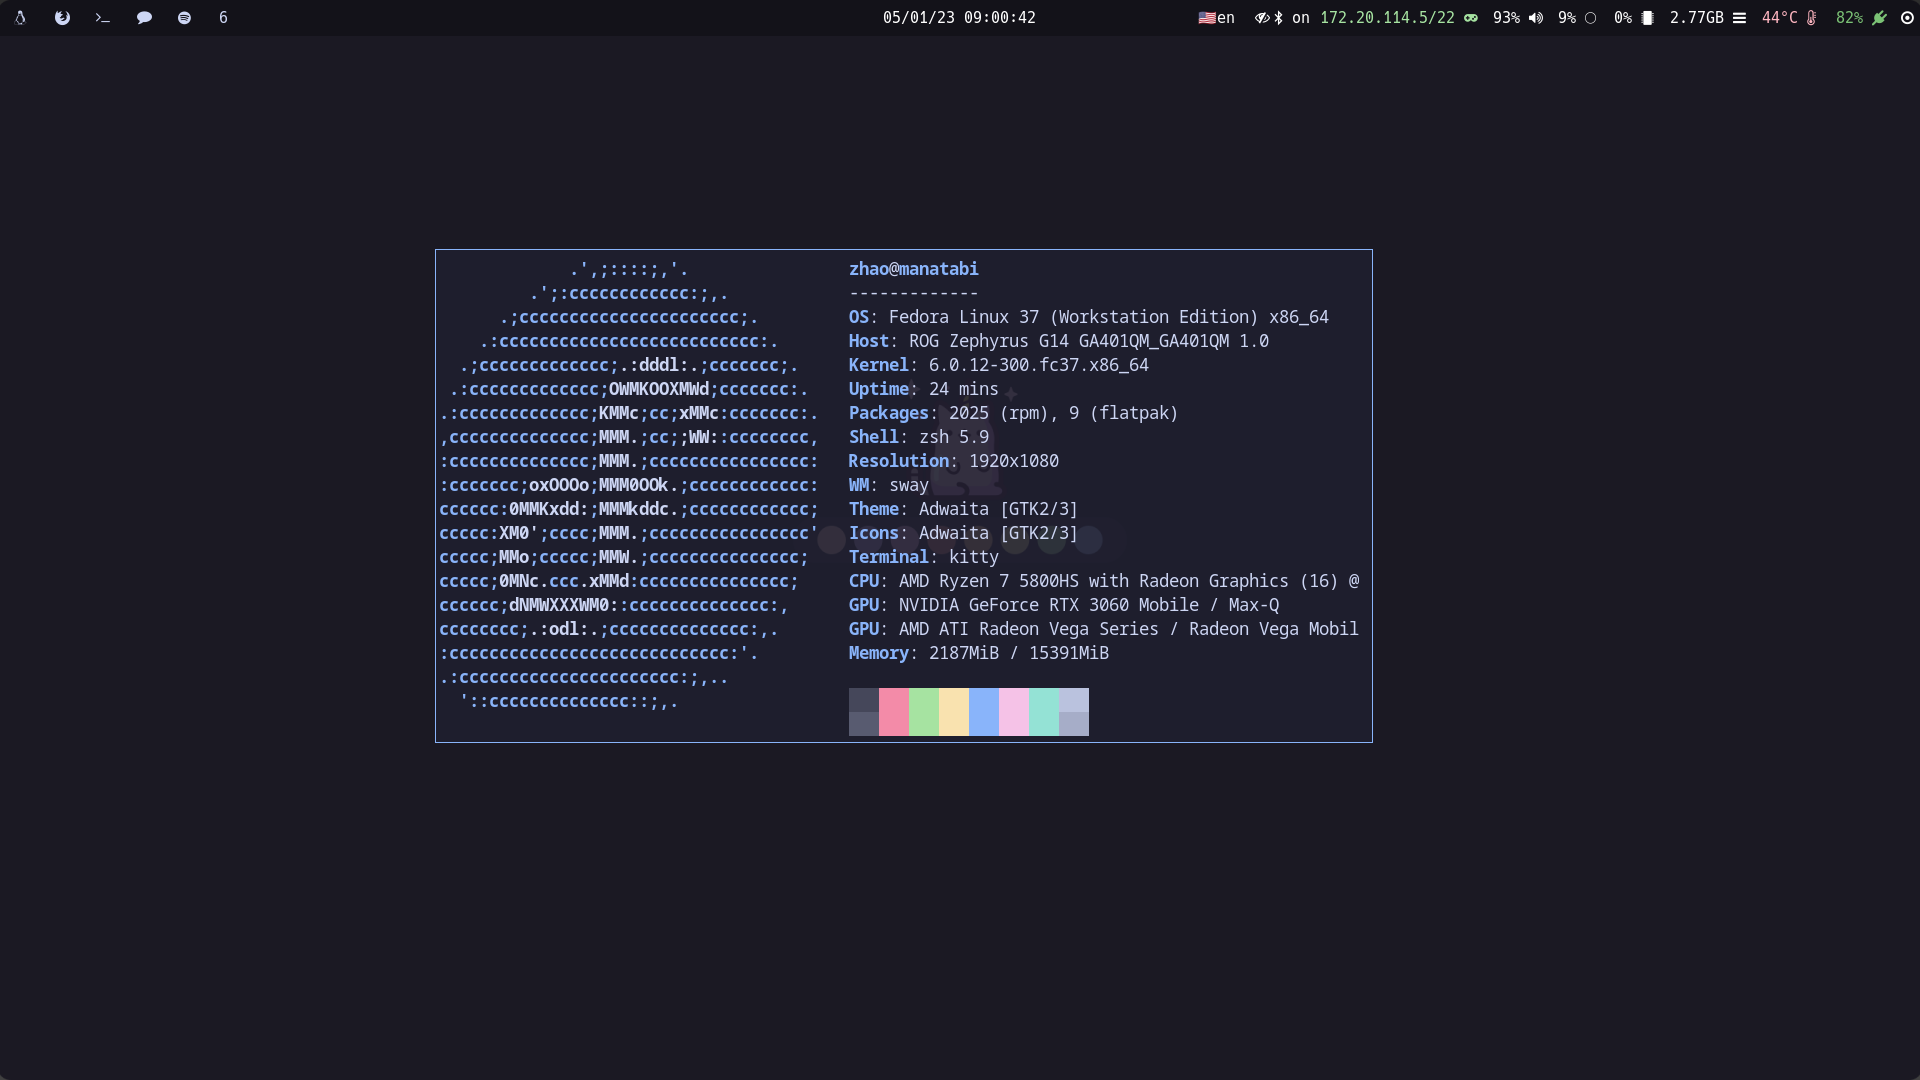The width and height of the screenshot is (1920, 1080).
Task: Click the 44°C temperature reading
Action: pos(1780,18)
